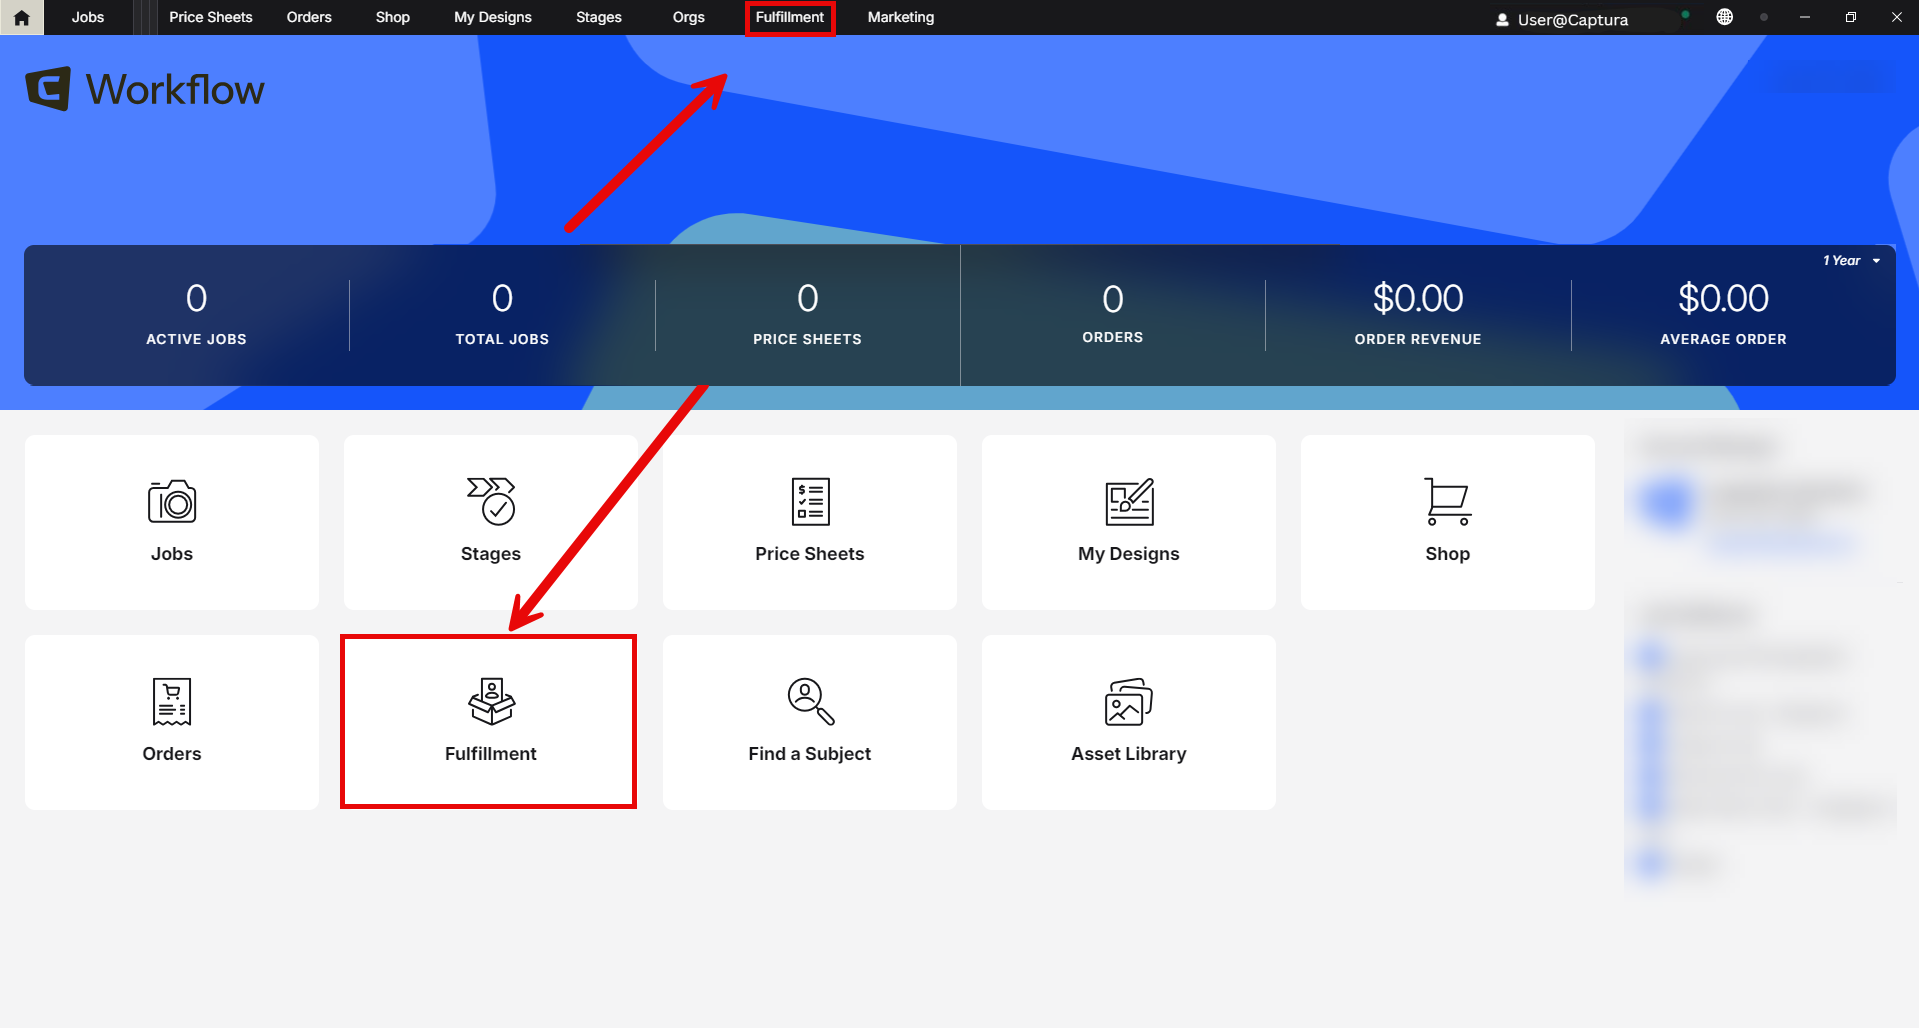Click the Workflow title text
1919x1028 pixels.
tap(175, 90)
